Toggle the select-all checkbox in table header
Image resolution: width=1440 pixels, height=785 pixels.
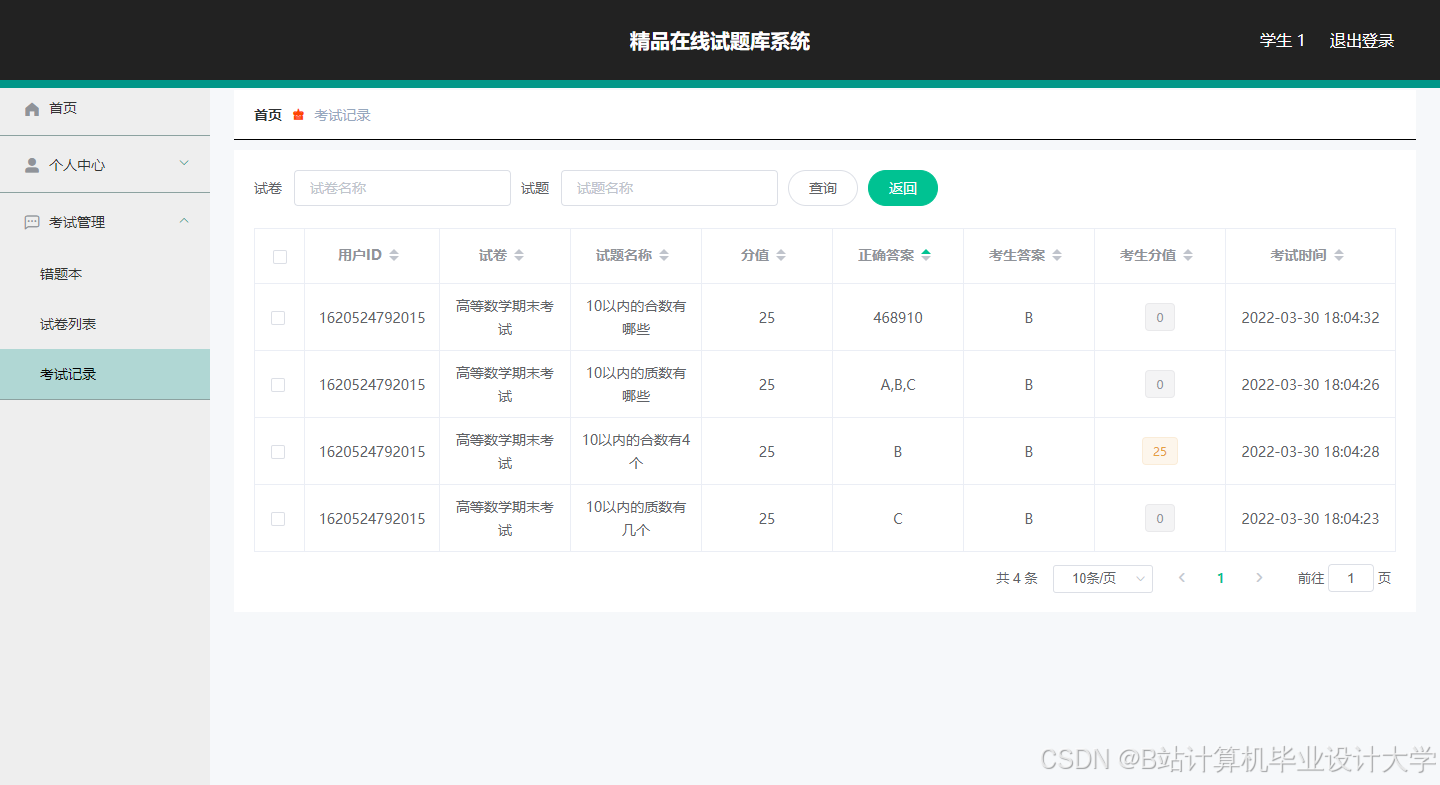pos(279,257)
